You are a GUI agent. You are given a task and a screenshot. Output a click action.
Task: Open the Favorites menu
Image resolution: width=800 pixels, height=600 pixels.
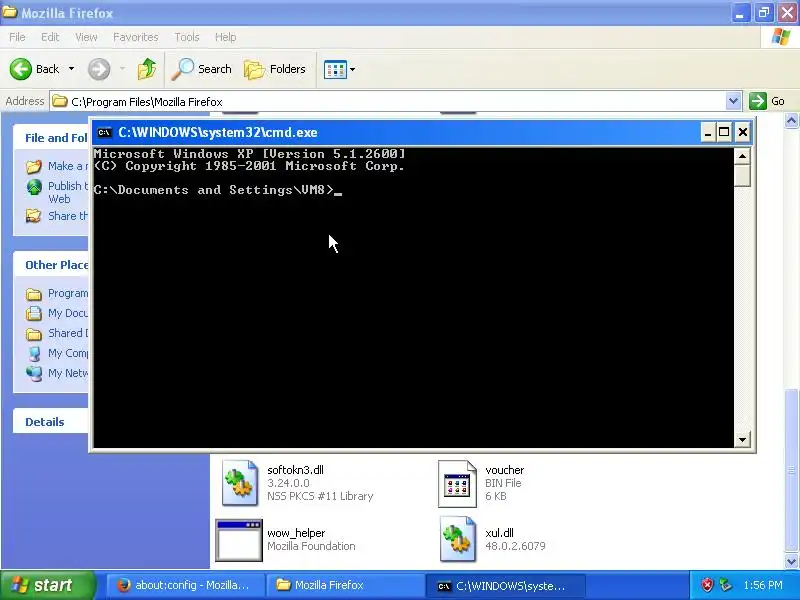coord(135,37)
